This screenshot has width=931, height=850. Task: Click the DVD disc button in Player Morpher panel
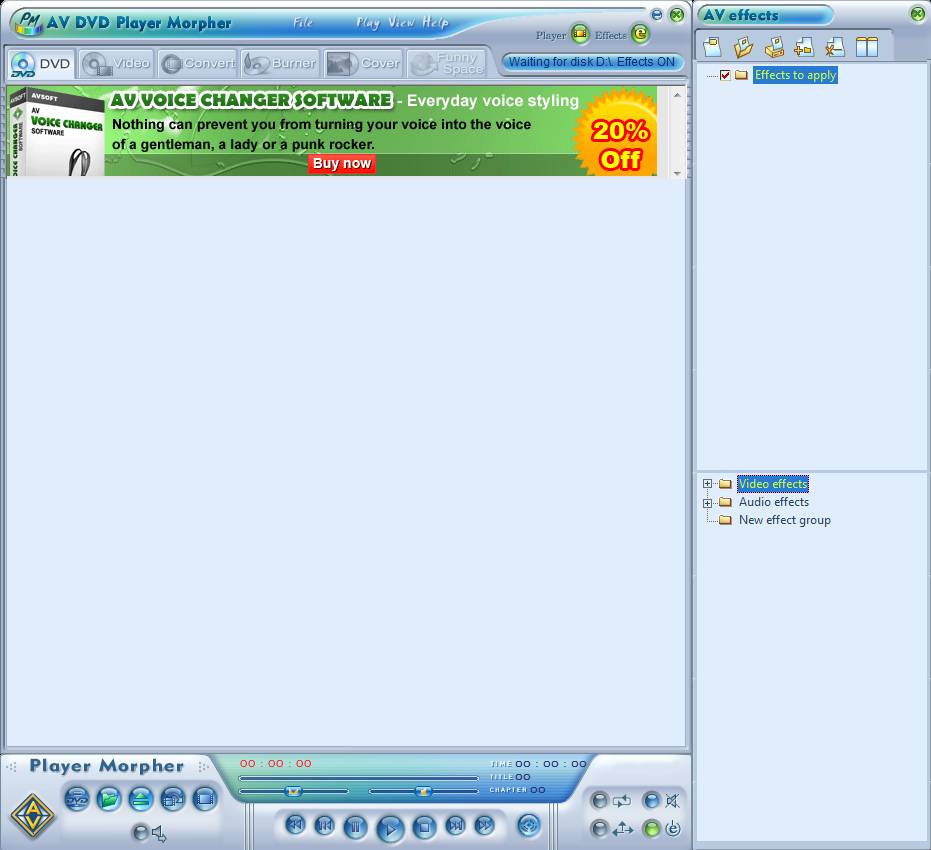coord(77,799)
